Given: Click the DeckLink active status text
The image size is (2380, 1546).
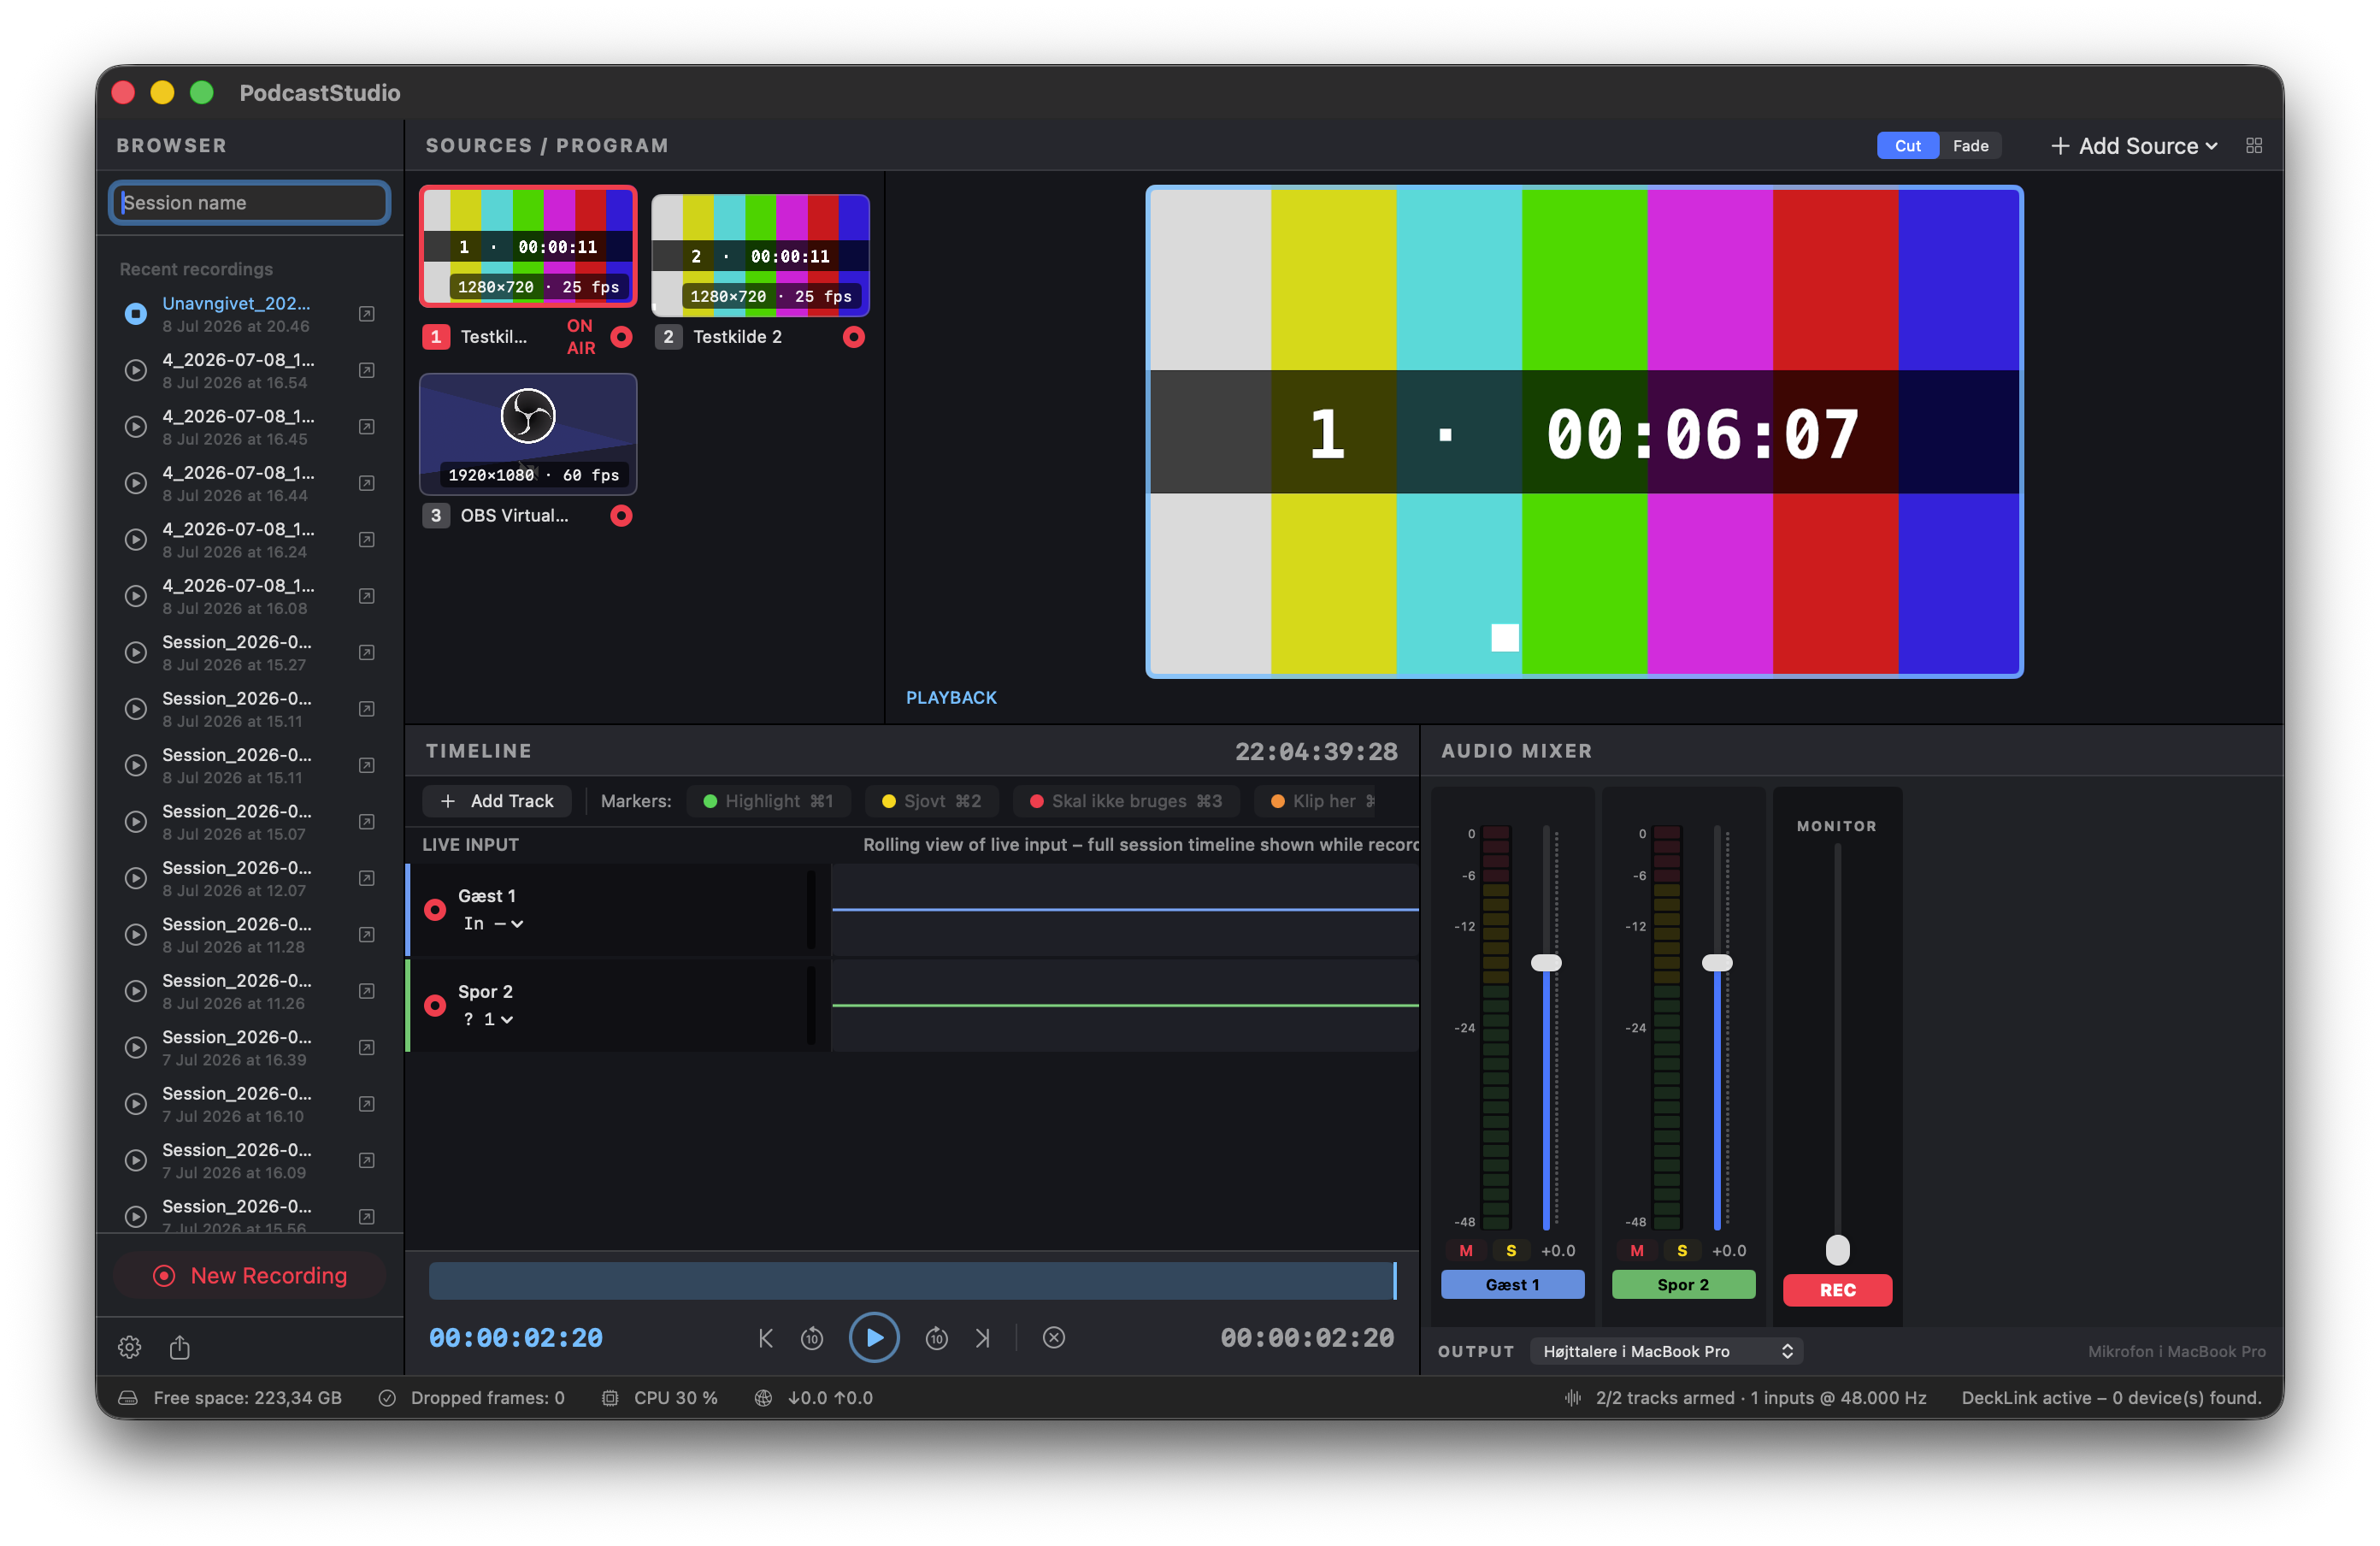Looking at the screenshot, I should coord(2111,1398).
